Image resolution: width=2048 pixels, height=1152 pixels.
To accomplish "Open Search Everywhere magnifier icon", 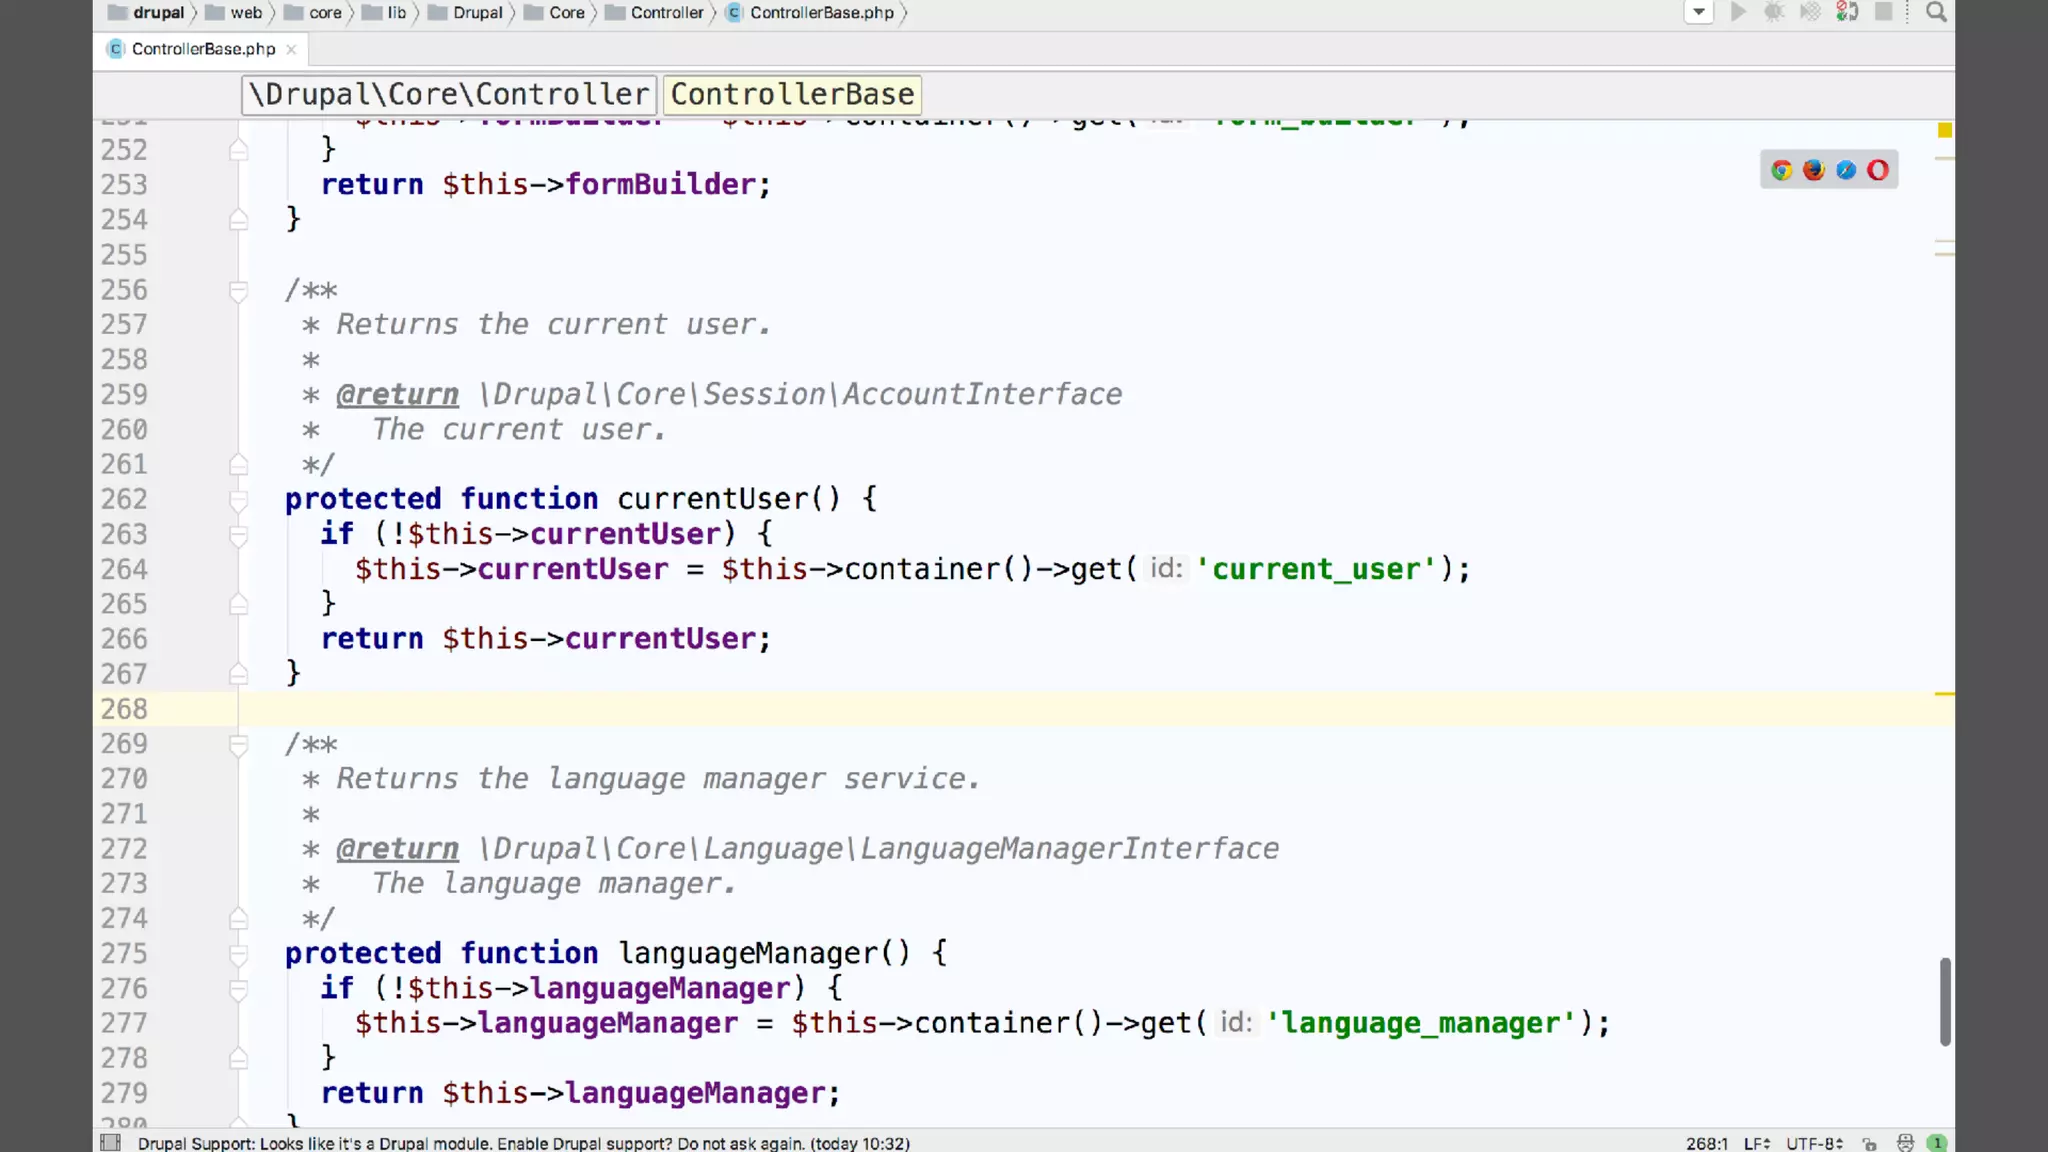I will 1936,12.
